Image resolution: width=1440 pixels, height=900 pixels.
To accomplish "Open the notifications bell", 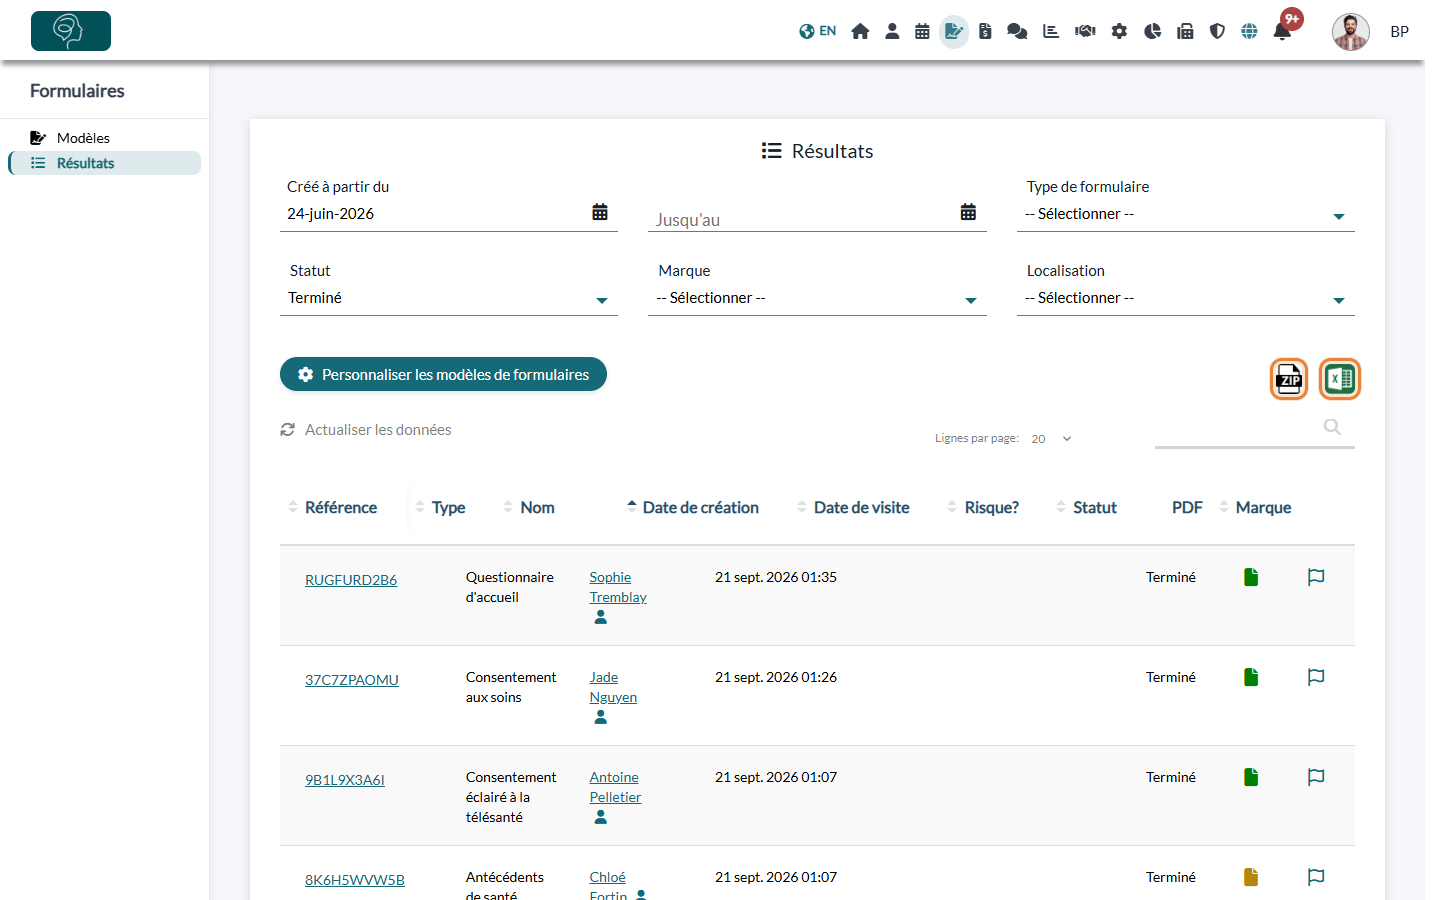I will pyautogui.click(x=1282, y=31).
